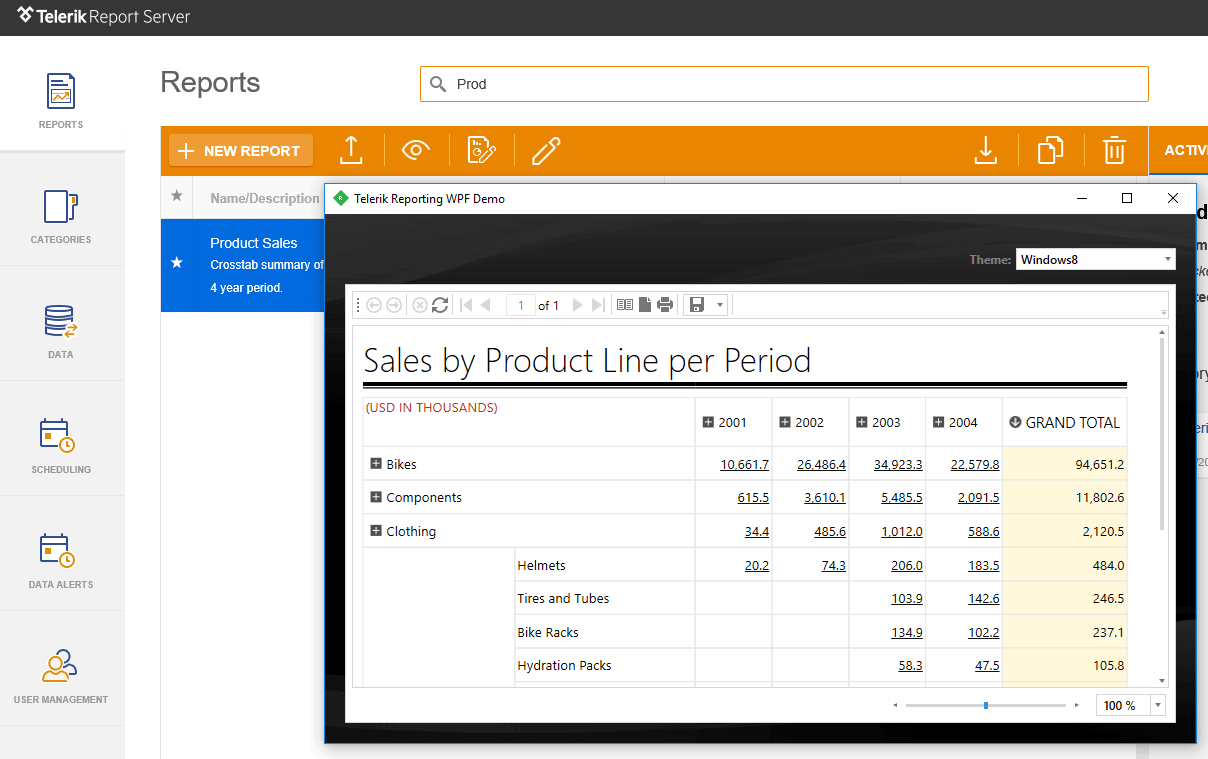This screenshot has height=759, width=1208.
Task: Expand the 2003 column group
Action: click(861, 422)
